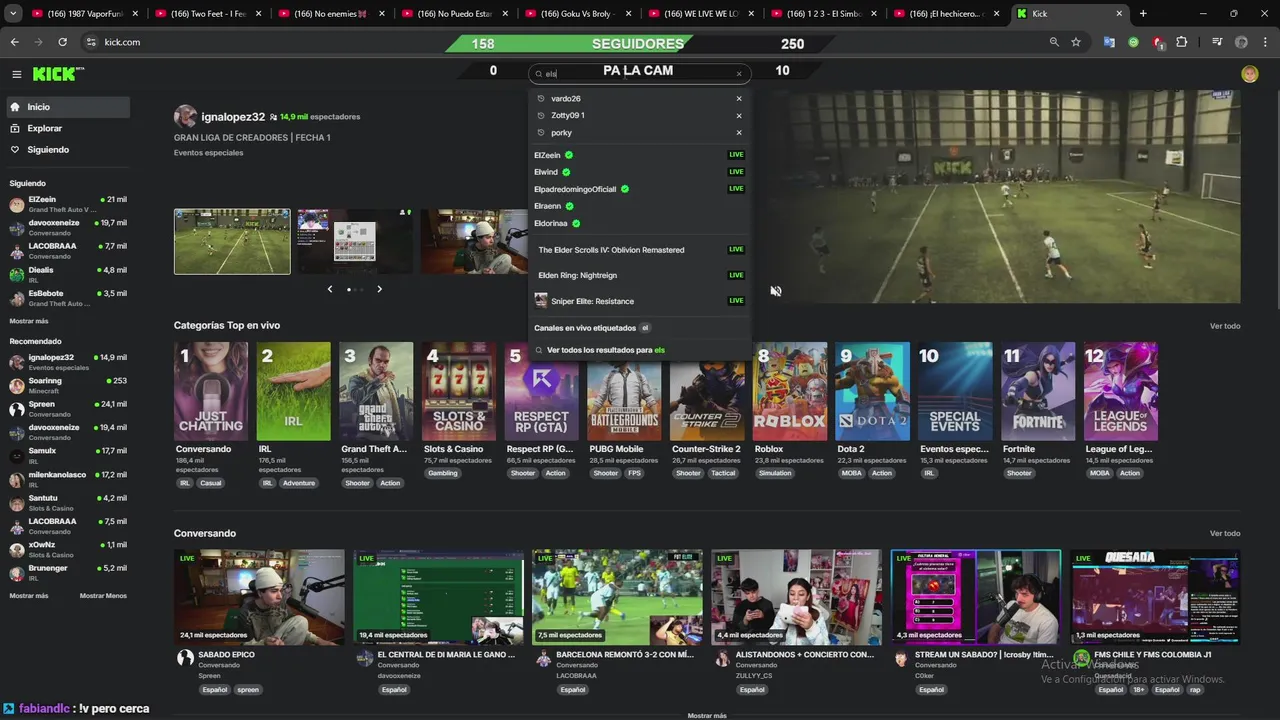Open the League of Legends category card
Image resolution: width=1280 pixels, height=720 pixels.
[1120, 391]
